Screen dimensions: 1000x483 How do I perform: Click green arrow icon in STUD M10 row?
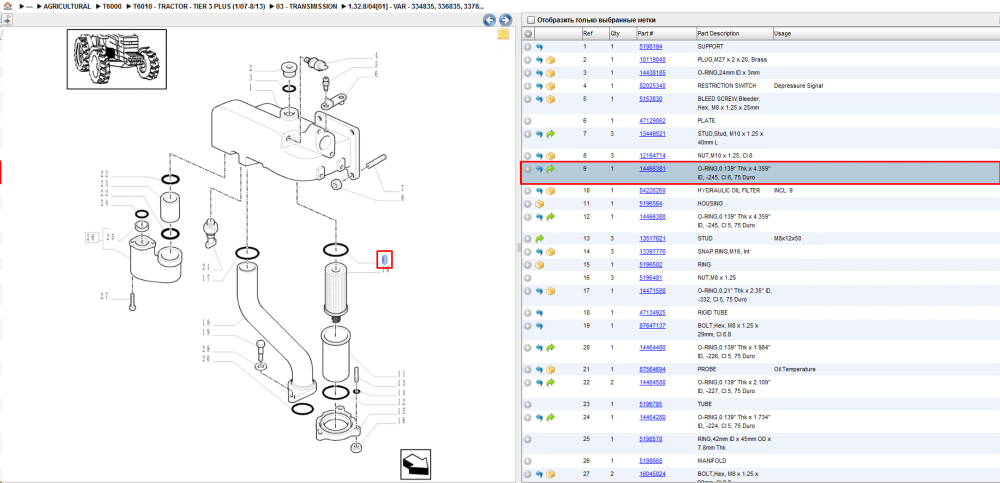[550, 134]
